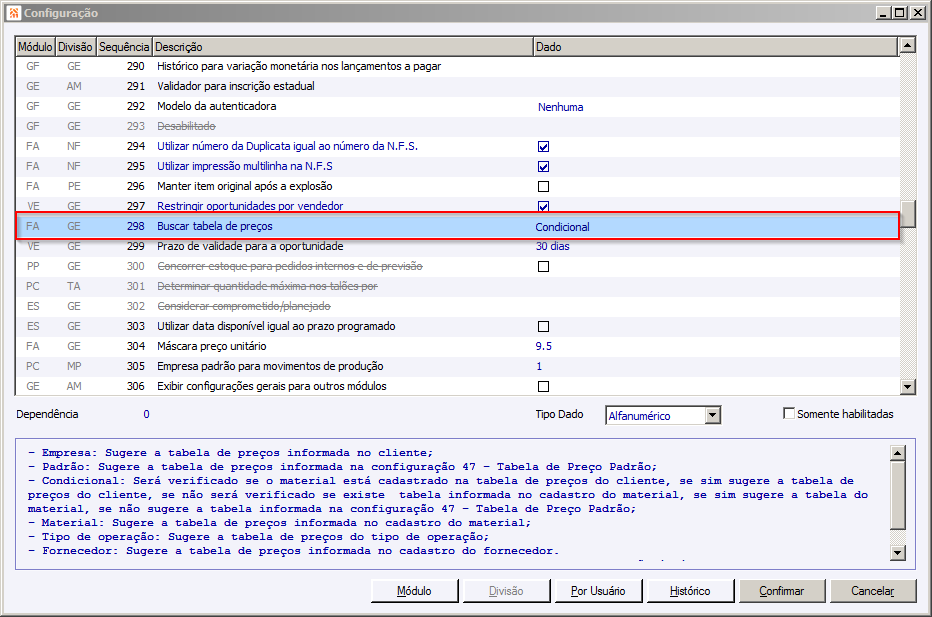Viewport: 932px width, 617px height.
Task: Click the 30 dias value
Action: (x=553, y=246)
